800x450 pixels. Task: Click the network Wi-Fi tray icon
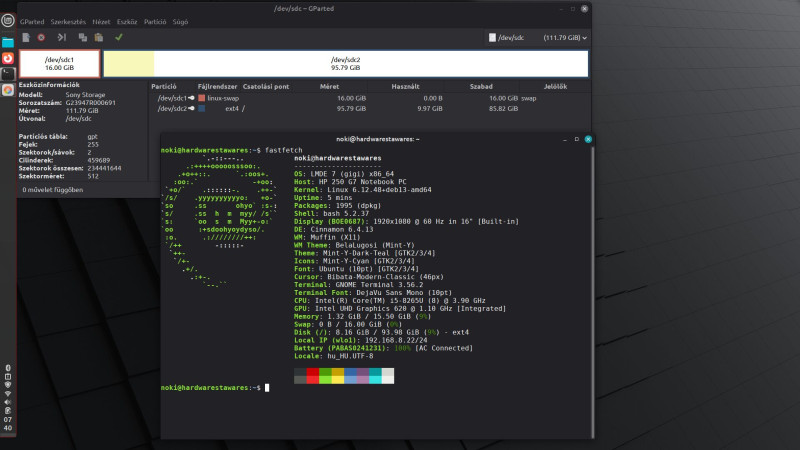[x=8, y=394]
